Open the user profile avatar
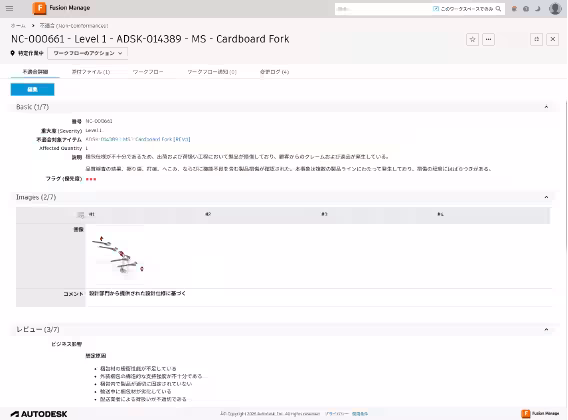Viewport: 568px width, 420px height. point(555,8)
